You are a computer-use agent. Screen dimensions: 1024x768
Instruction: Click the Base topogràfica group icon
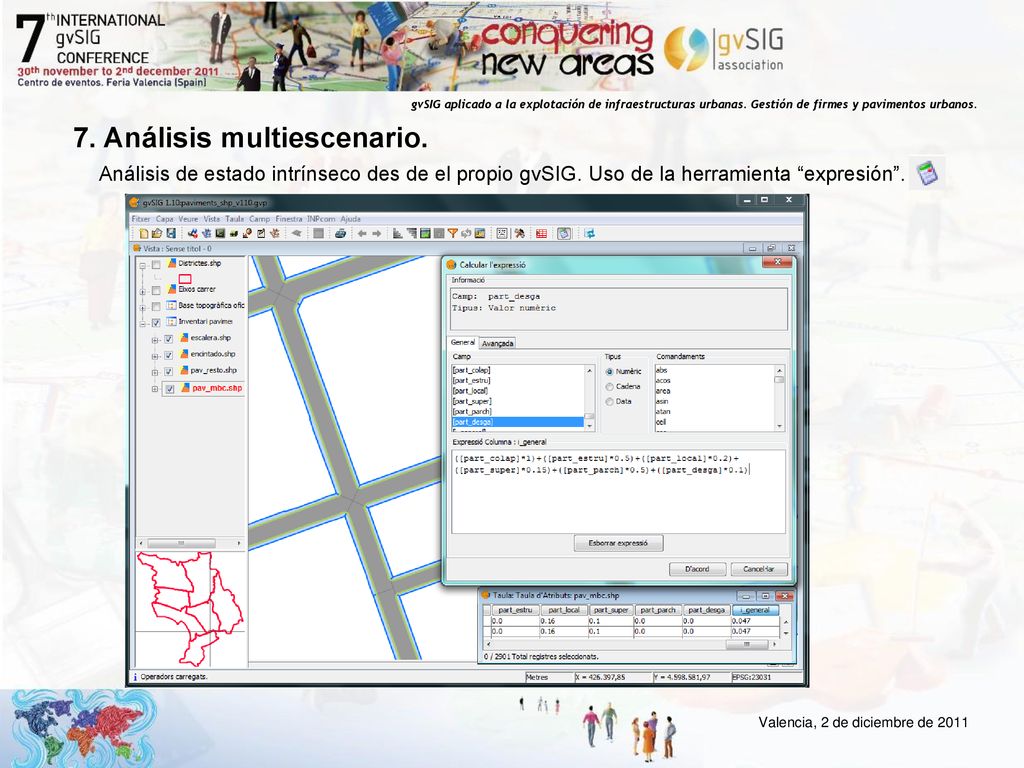(x=172, y=305)
